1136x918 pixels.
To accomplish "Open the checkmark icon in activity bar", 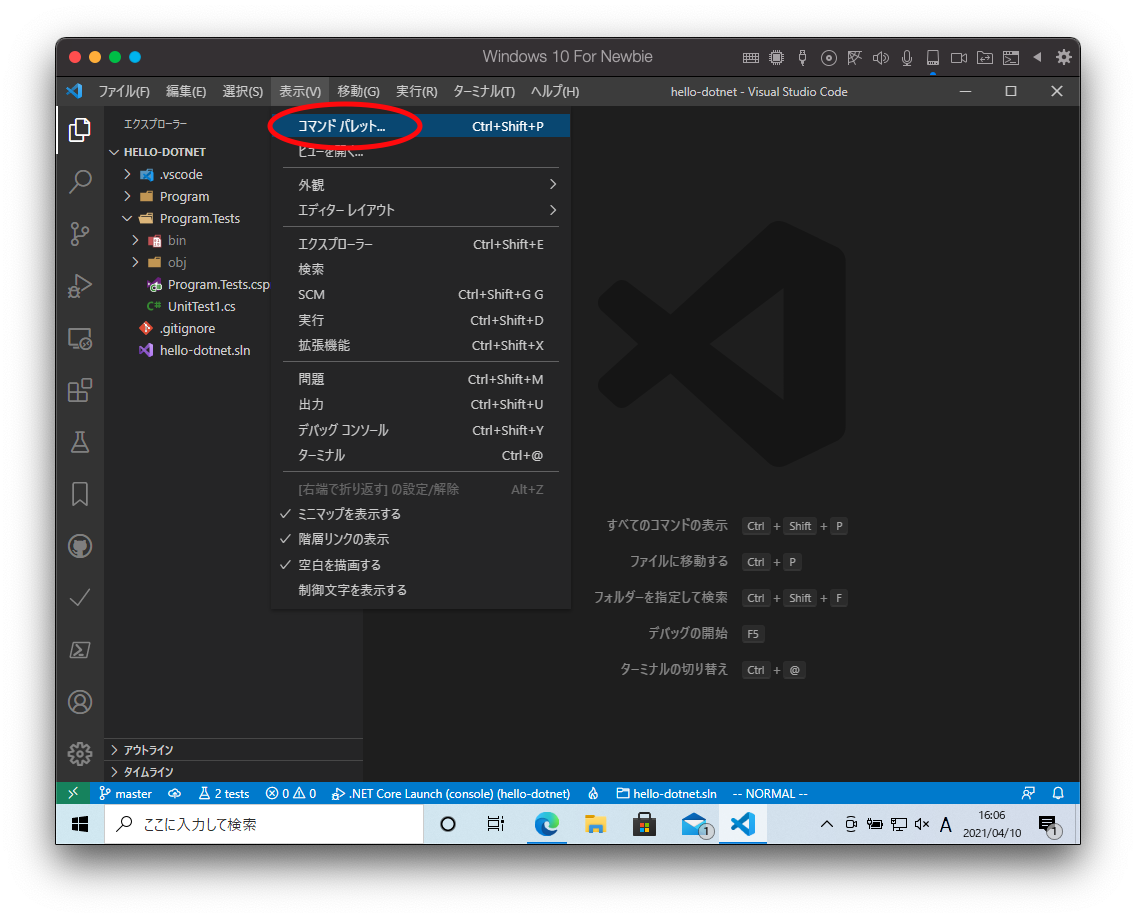I will pyautogui.click(x=80, y=598).
